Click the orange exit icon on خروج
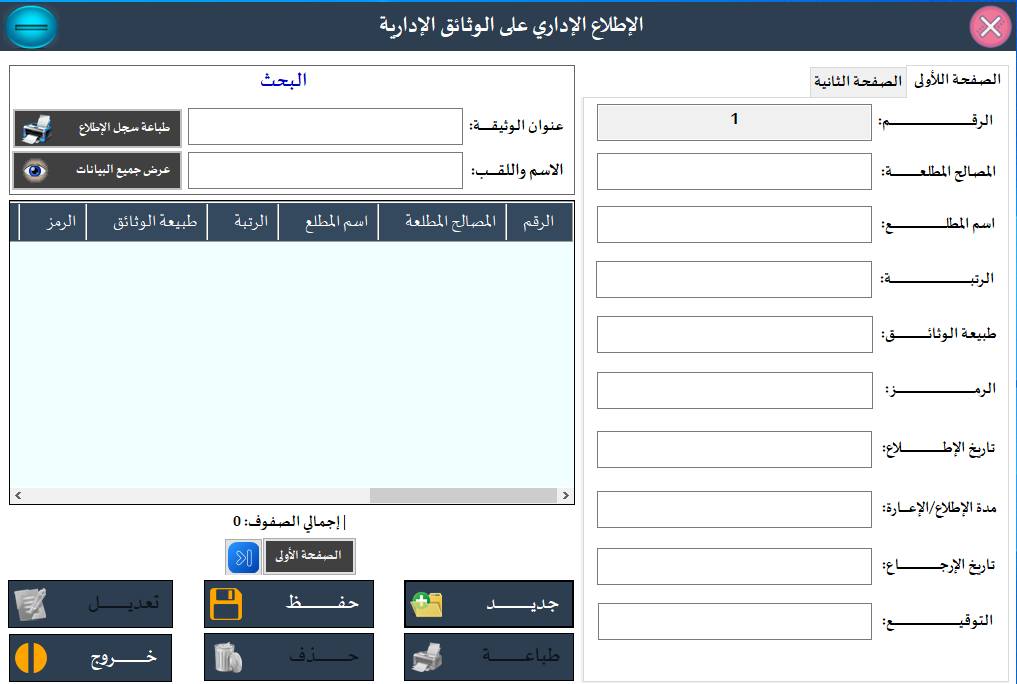 (x=31, y=657)
